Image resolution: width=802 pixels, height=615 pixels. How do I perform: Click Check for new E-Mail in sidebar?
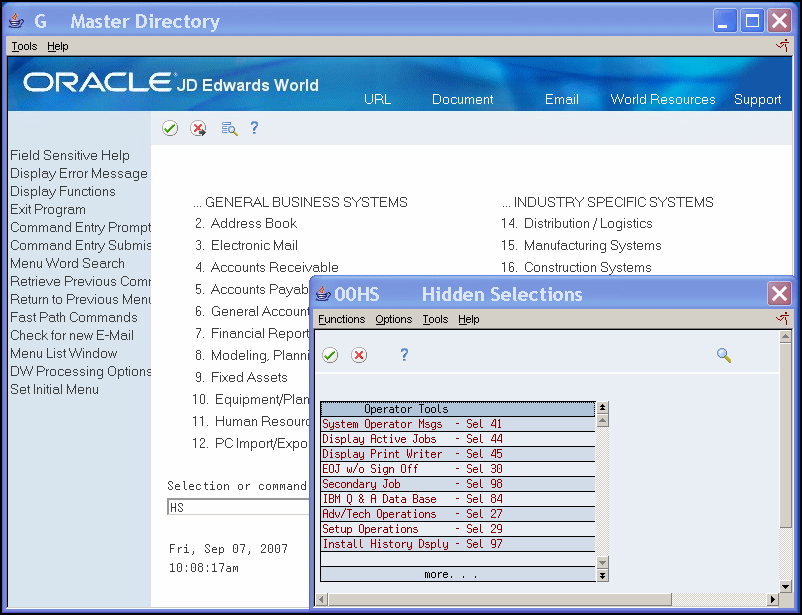click(x=72, y=335)
